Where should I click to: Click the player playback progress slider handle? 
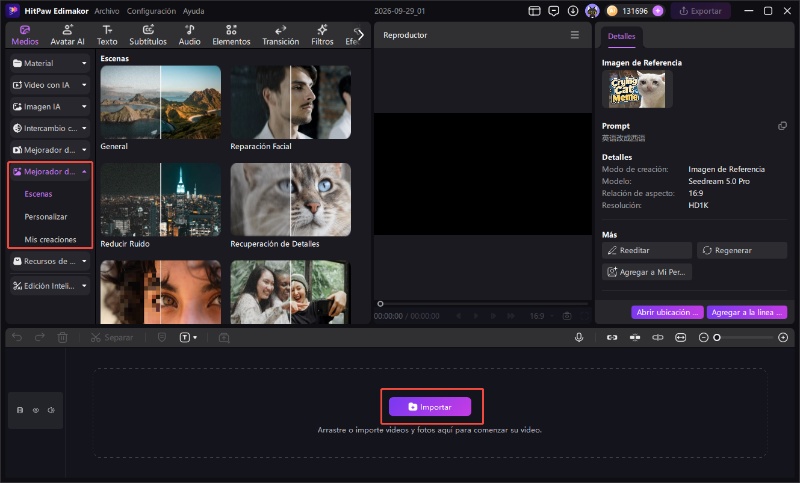point(380,303)
